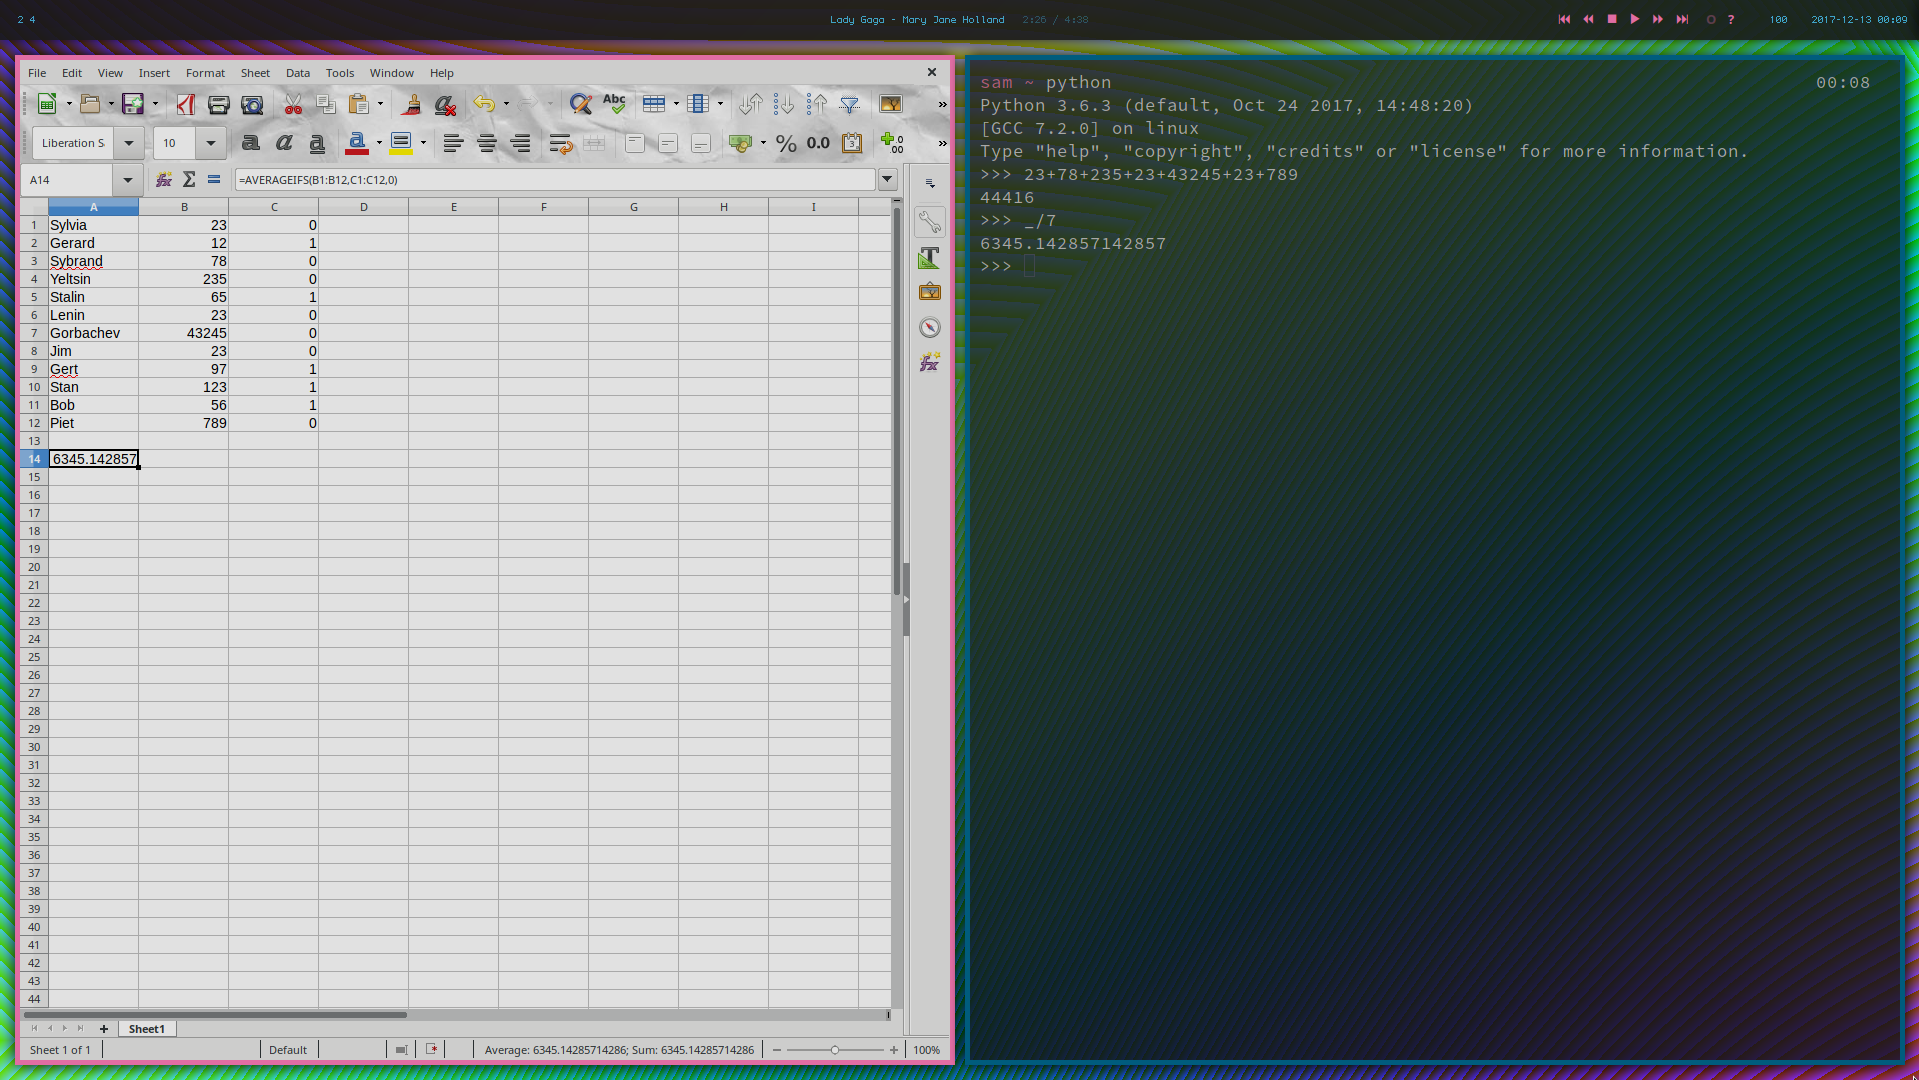Click the formula input line
The height and width of the screenshot is (1080, 1919).
(x=555, y=180)
